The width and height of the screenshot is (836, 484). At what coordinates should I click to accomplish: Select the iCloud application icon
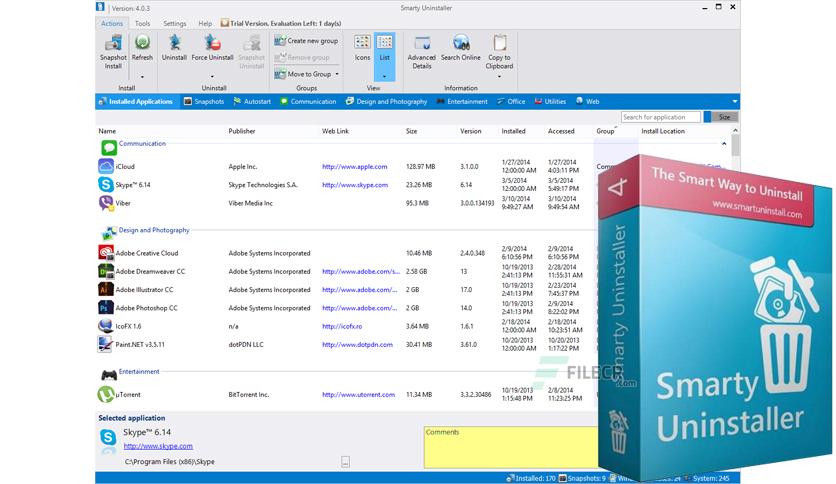pos(106,166)
